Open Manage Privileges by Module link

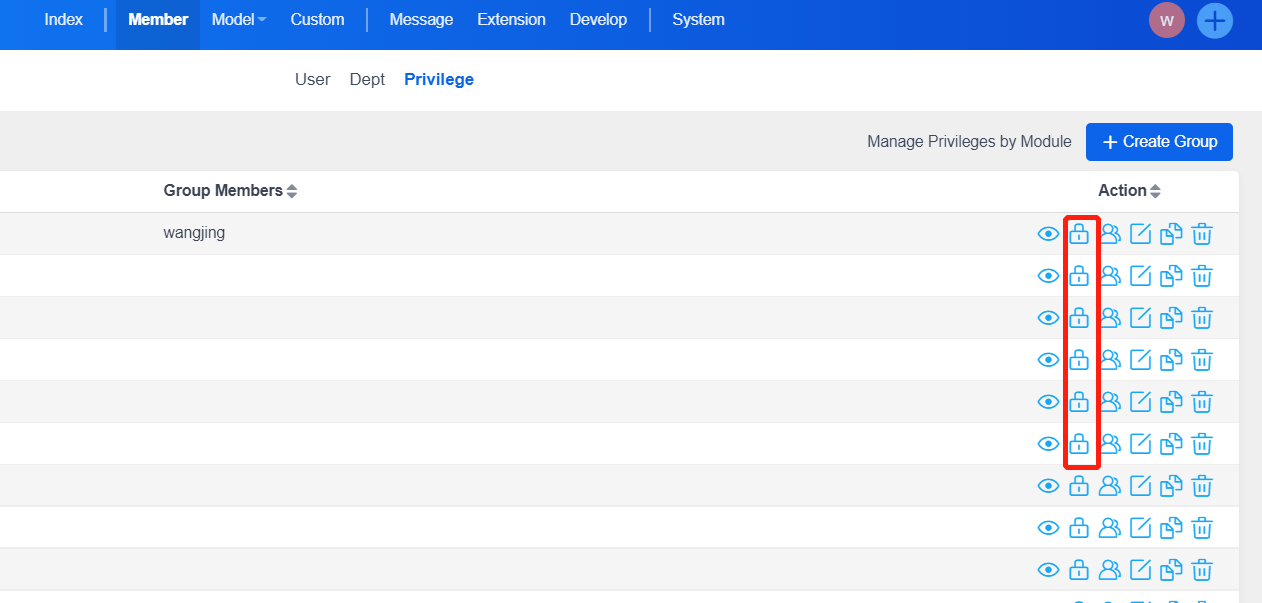(969, 142)
